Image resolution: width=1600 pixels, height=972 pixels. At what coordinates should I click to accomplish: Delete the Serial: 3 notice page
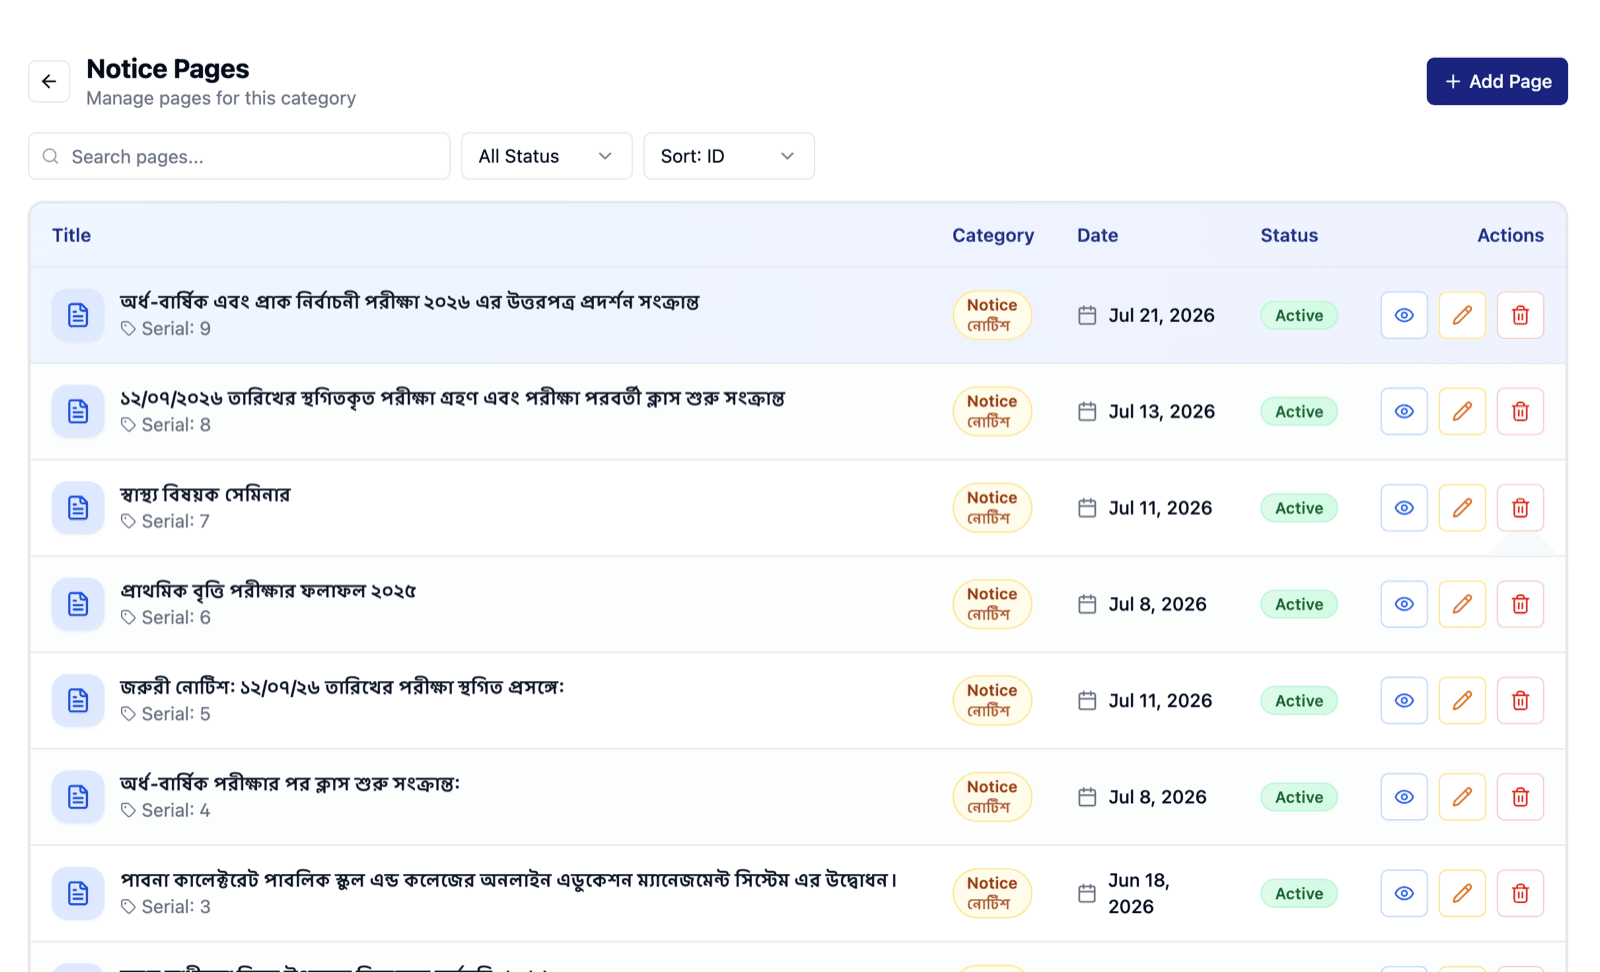[x=1520, y=893]
